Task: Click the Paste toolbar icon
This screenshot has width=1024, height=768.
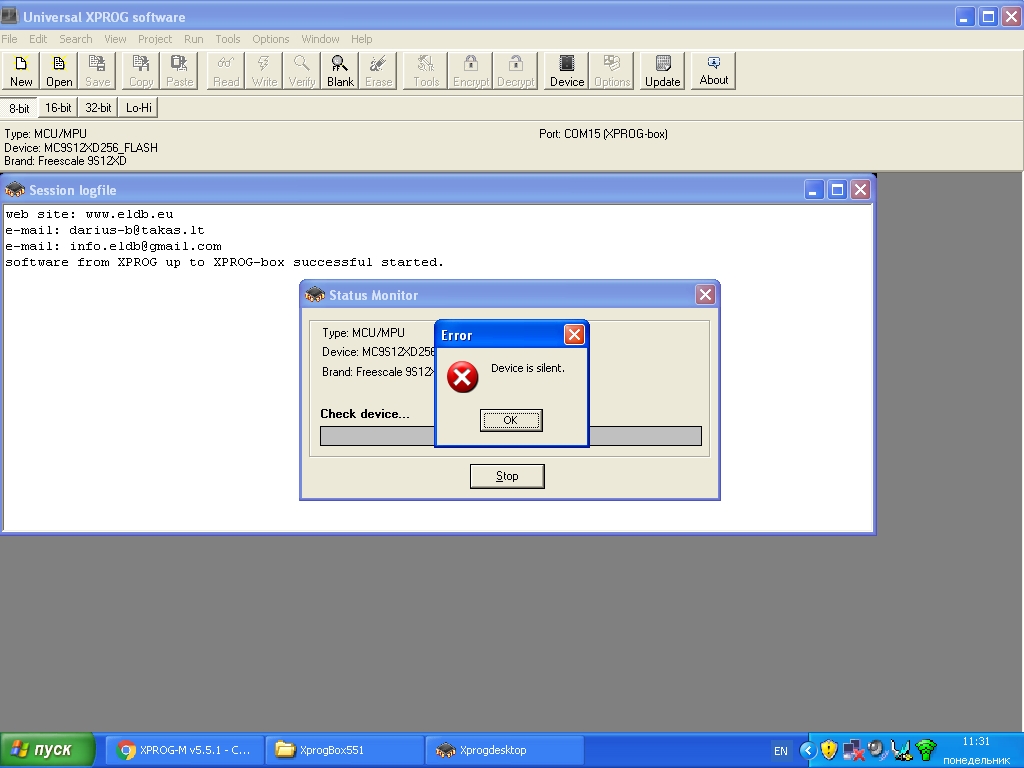Action: point(179,71)
